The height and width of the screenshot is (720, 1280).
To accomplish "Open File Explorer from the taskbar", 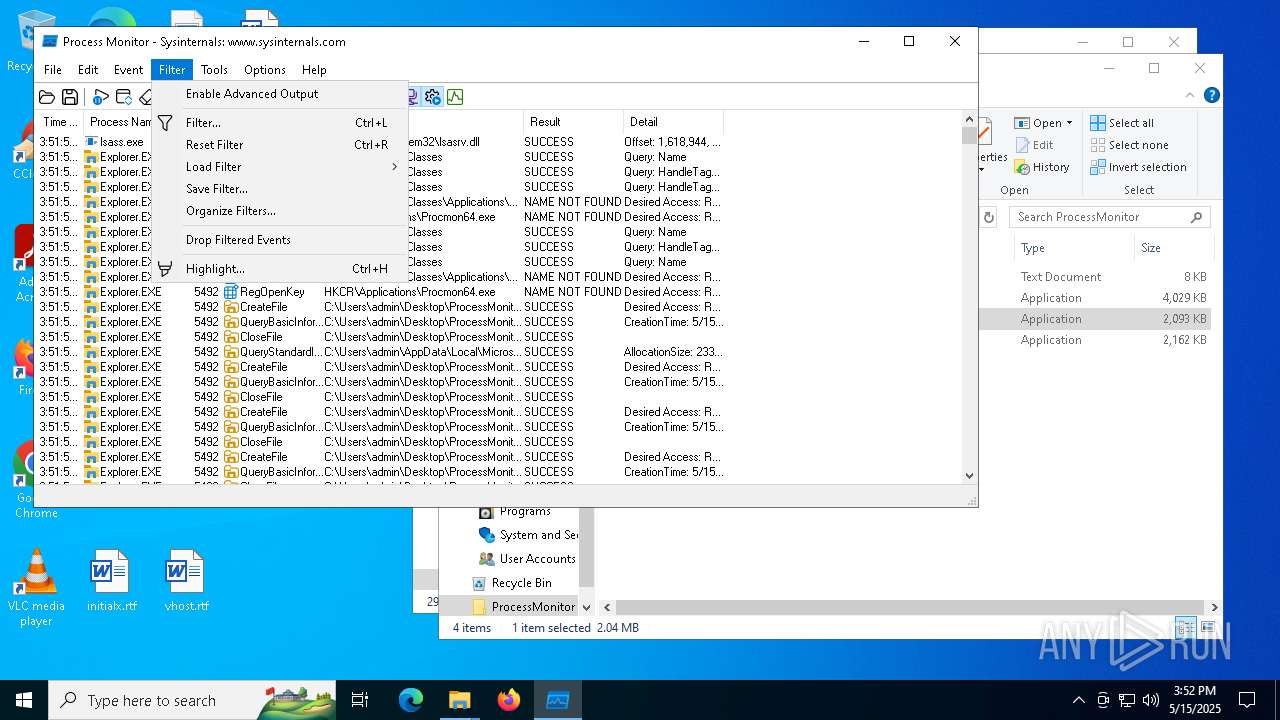I will click(460, 700).
